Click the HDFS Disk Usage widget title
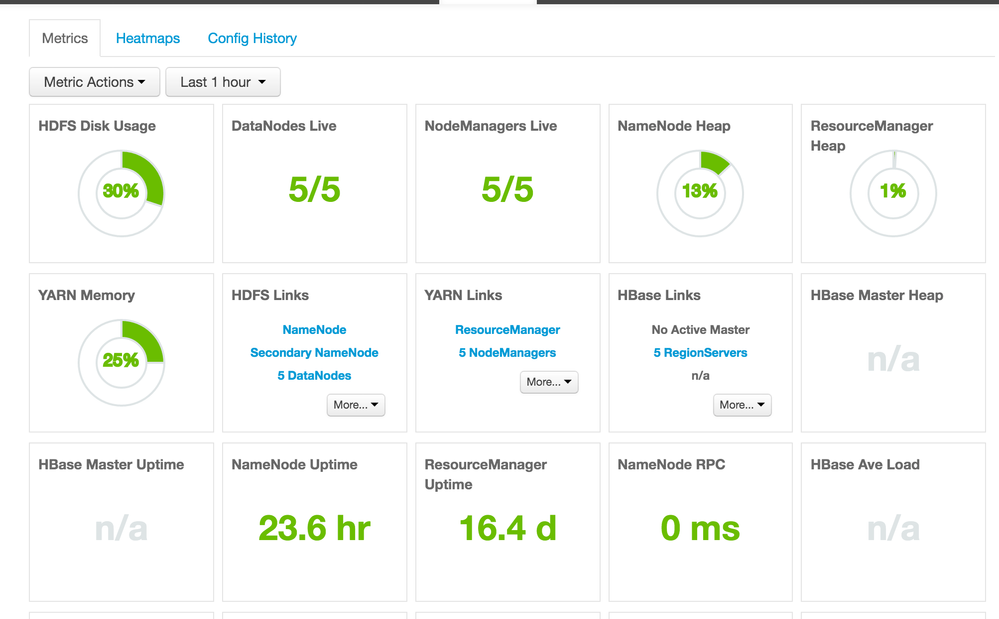999x619 pixels. pos(97,126)
